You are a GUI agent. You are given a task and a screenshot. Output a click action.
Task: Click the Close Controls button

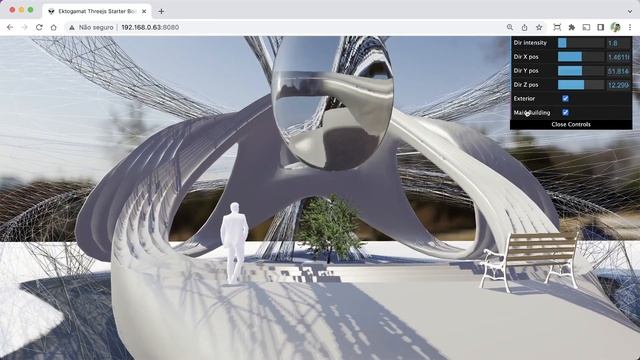click(571, 124)
